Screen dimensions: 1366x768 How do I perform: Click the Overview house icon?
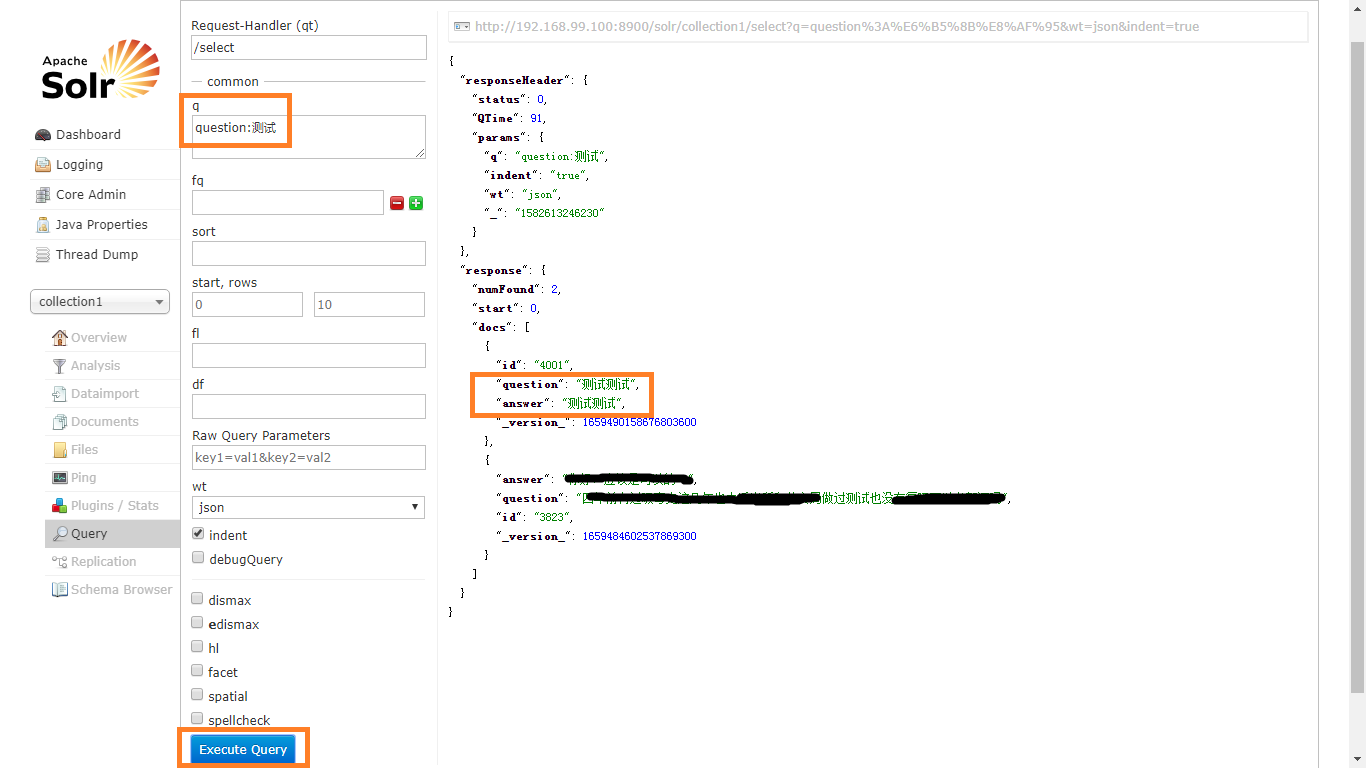(60, 338)
